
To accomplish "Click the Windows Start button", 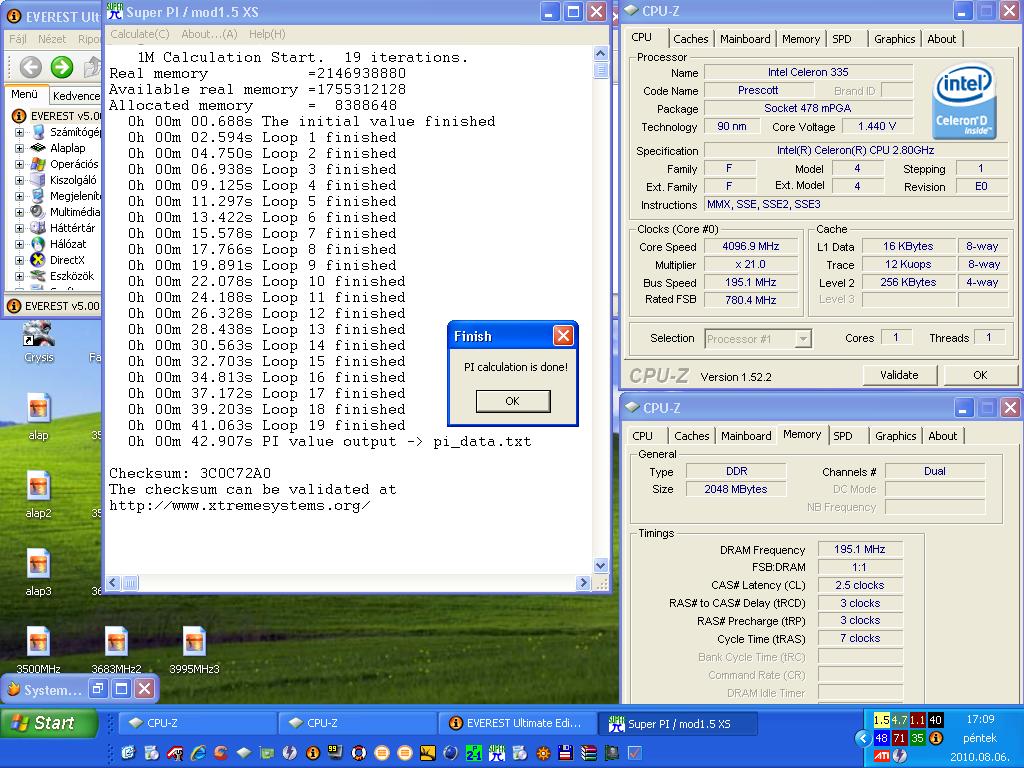I will (x=49, y=723).
